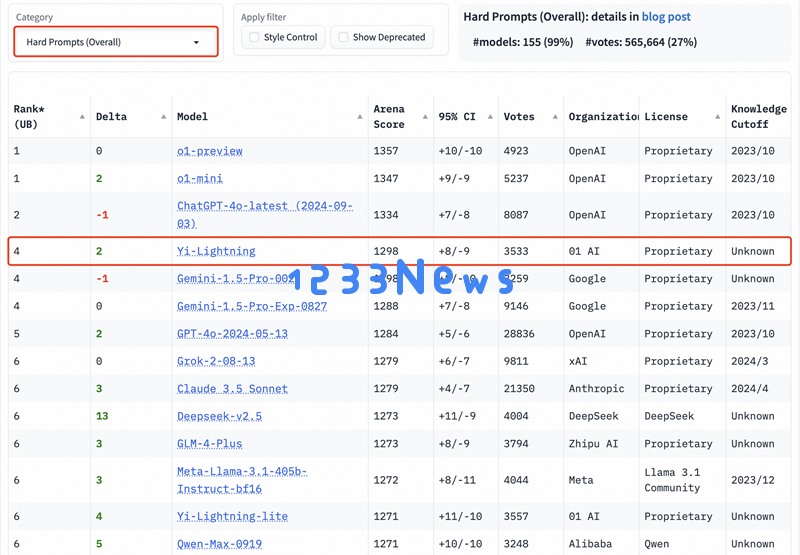Screen dimensions: 800x555
Task: Select the score 1347 for o1-mini
Action: [386, 179]
